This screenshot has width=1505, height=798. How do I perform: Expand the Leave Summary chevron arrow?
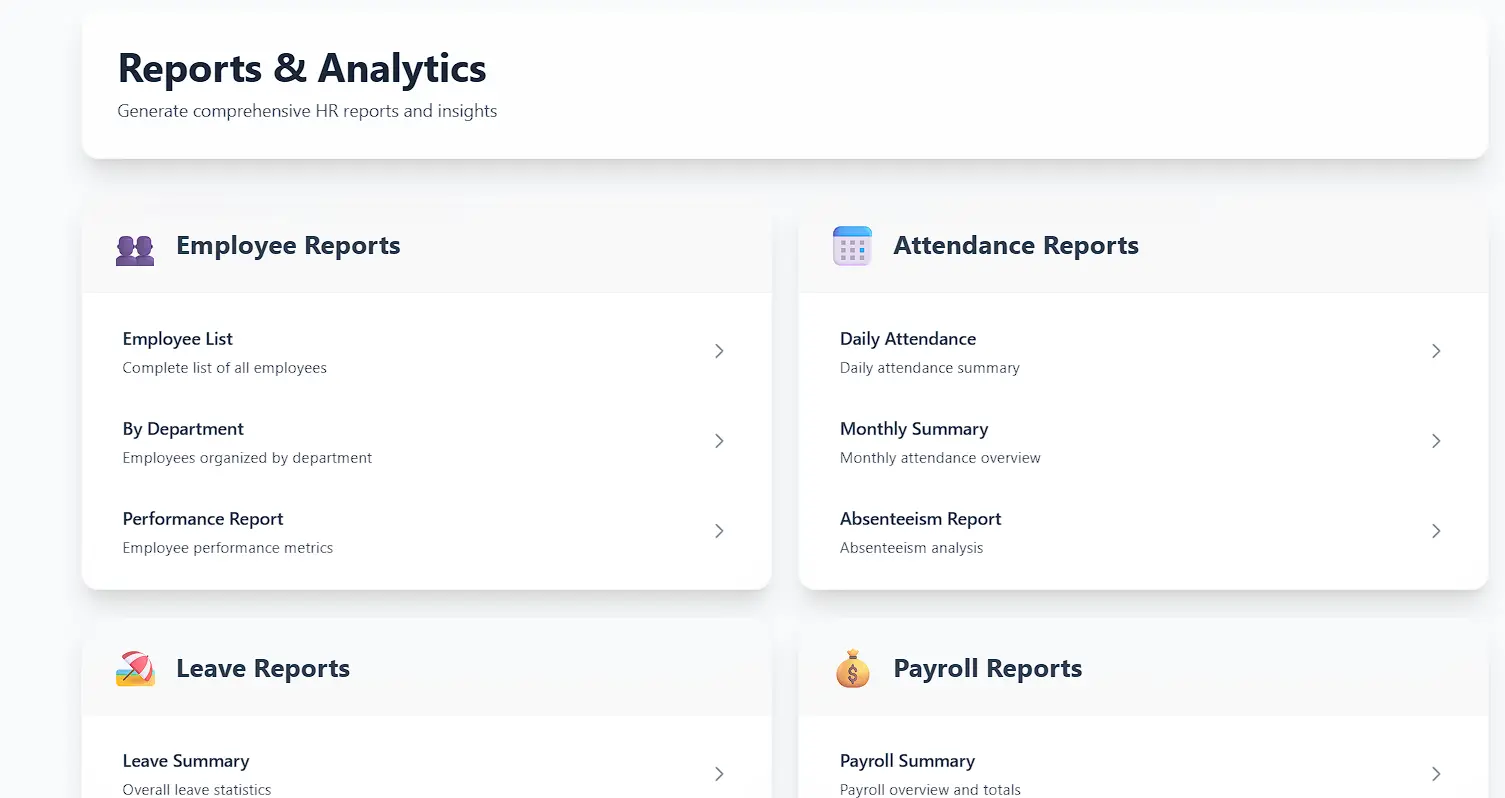click(x=719, y=774)
